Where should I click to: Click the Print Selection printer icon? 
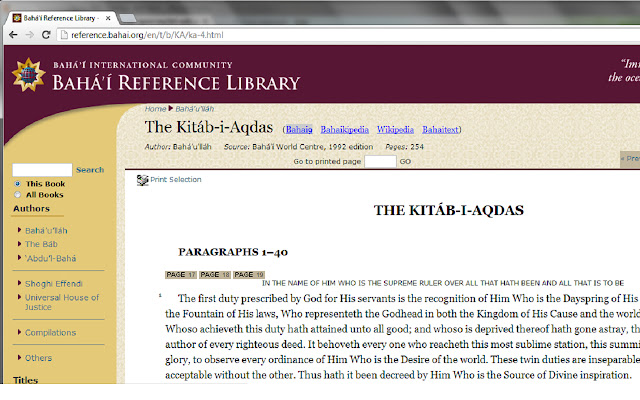[x=142, y=180]
